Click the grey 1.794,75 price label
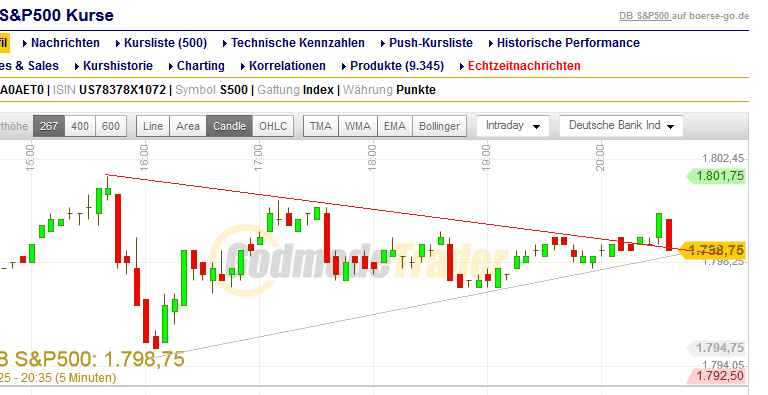Viewport: 768px width, 395px height. [x=716, y=348]
